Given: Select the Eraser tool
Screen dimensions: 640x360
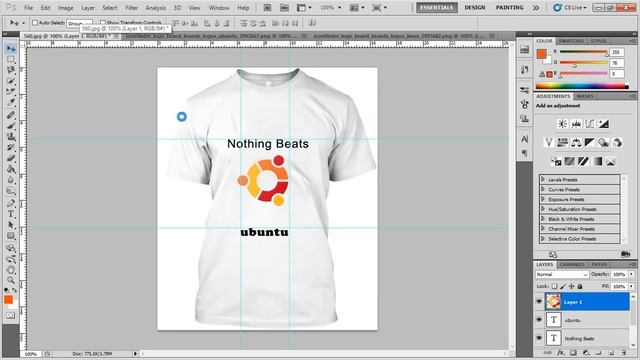Looking at the screenshot, I should 11,158.
